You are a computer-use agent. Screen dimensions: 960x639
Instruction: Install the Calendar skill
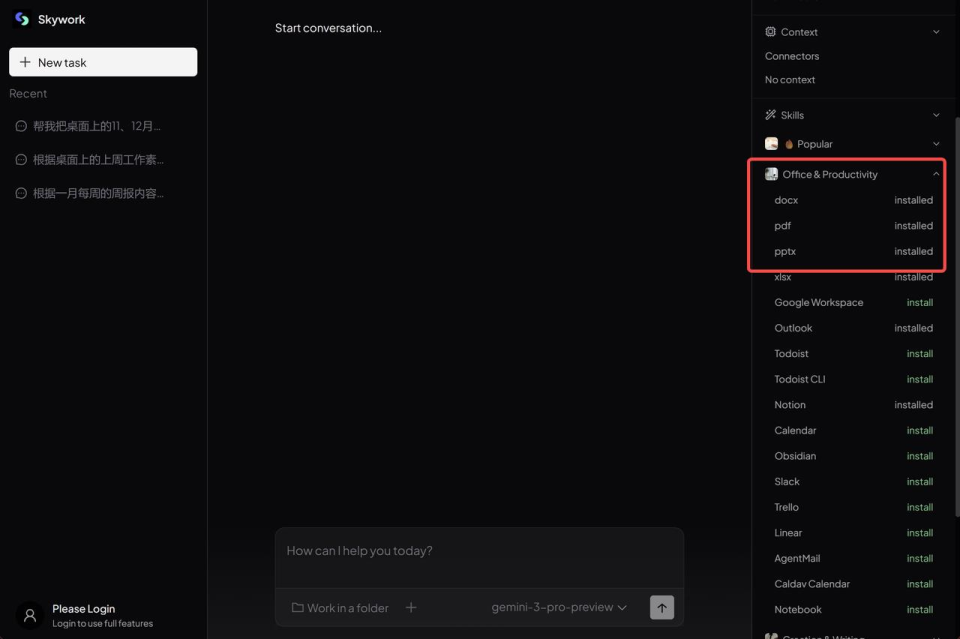tap(920, 431)
